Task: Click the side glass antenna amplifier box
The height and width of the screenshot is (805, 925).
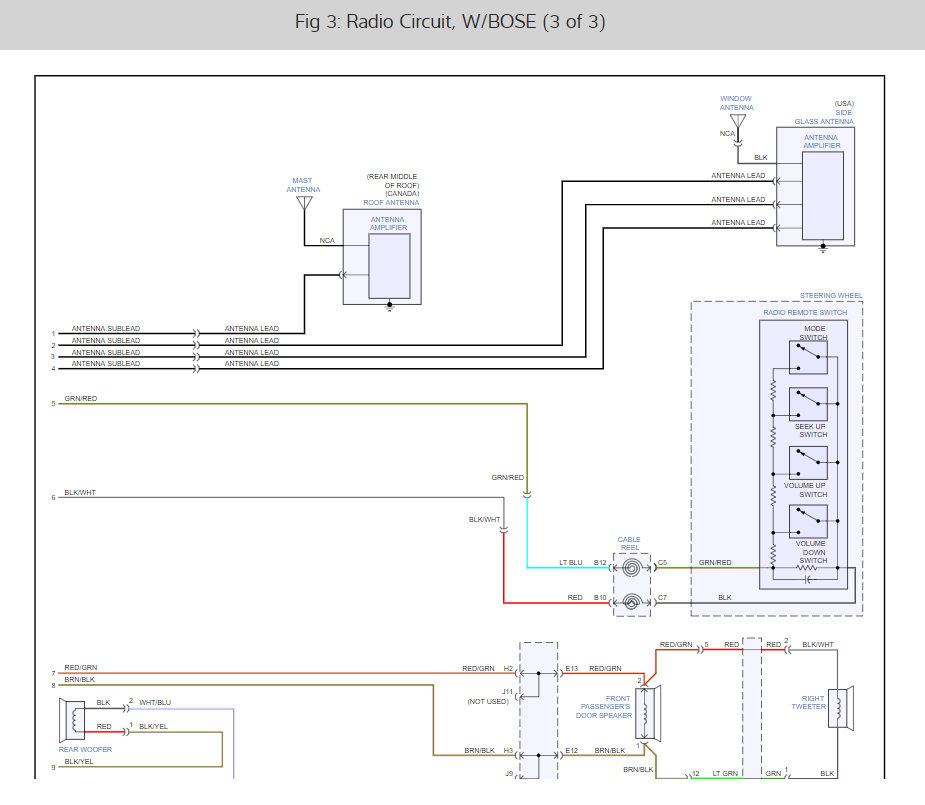Action: [822, 196]
